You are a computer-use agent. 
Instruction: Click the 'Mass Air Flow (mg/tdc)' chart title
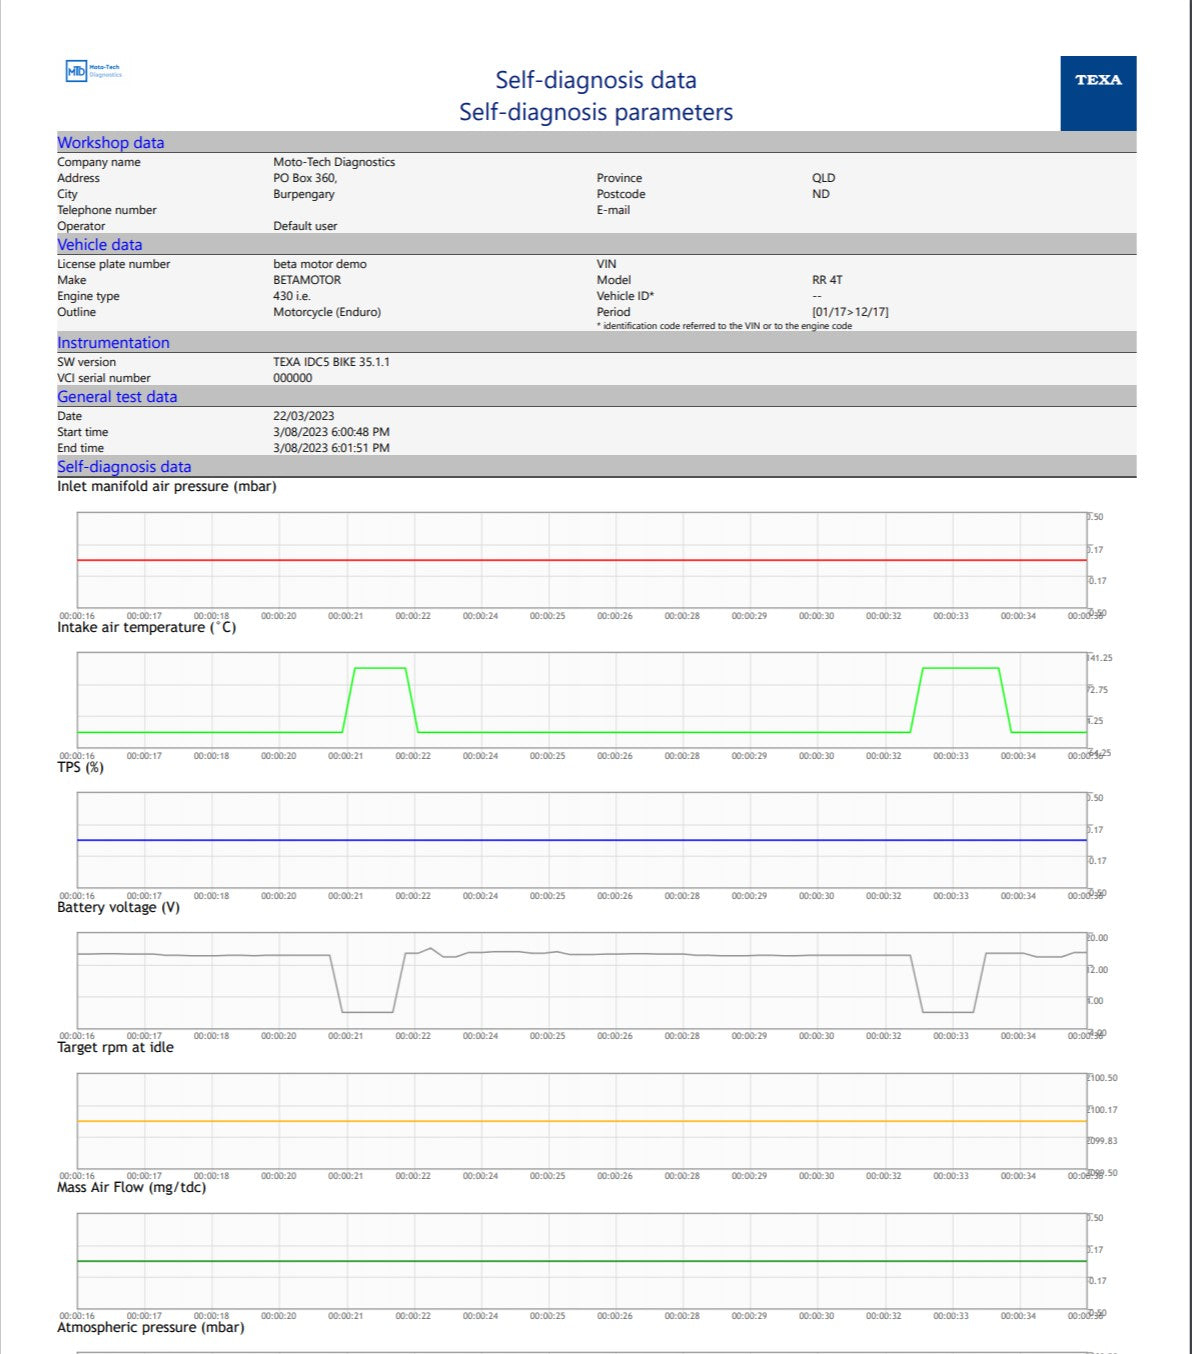pyautogui.click(x=132, y=1188)
